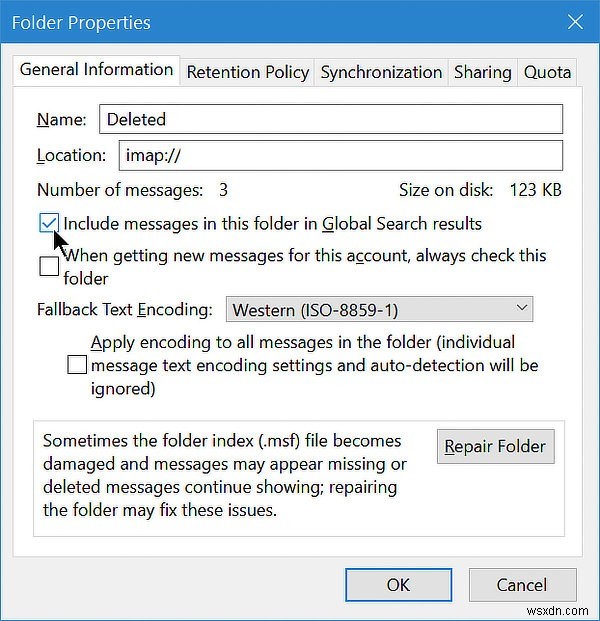
Task: Switch to the General Information tab
Action: 96,70
